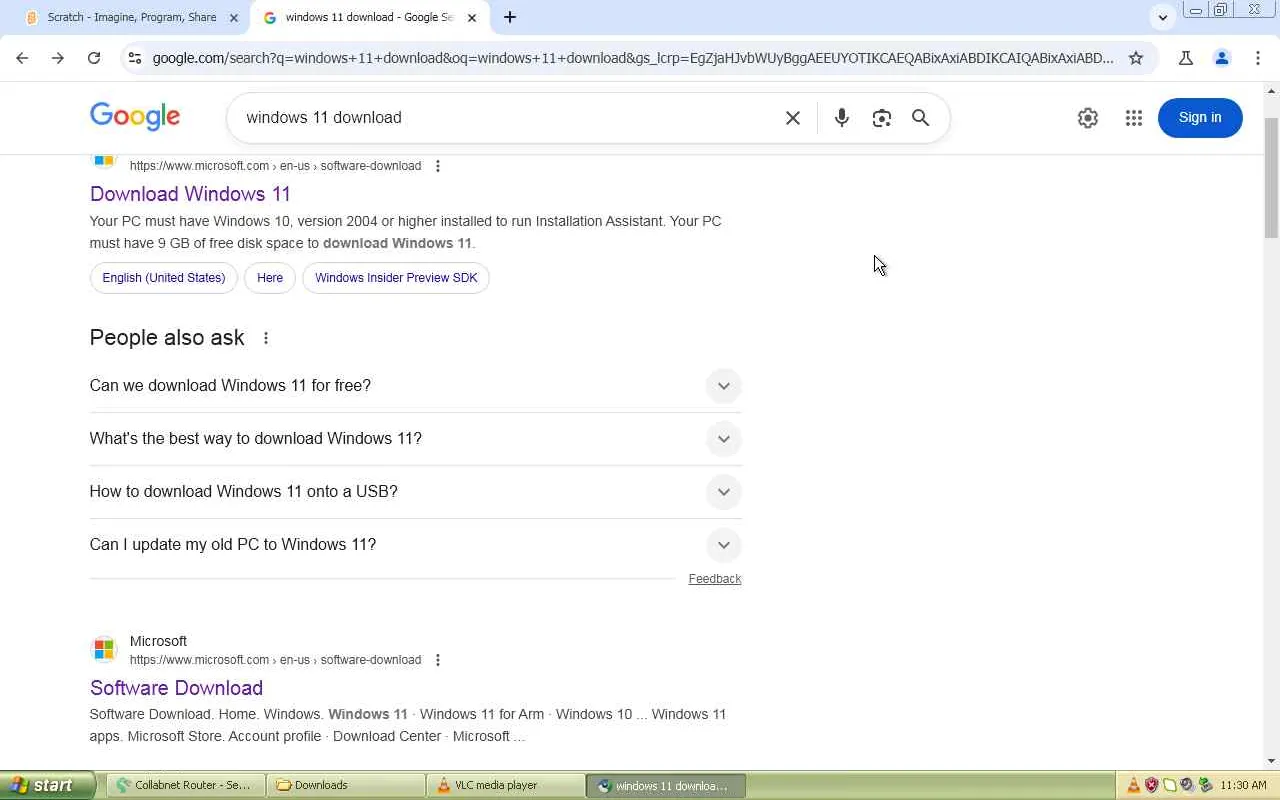The height and width of the screenshot is (800, 1280).
Task: Open the Download Windows 11 result link
Action: (x=190, y=194)
